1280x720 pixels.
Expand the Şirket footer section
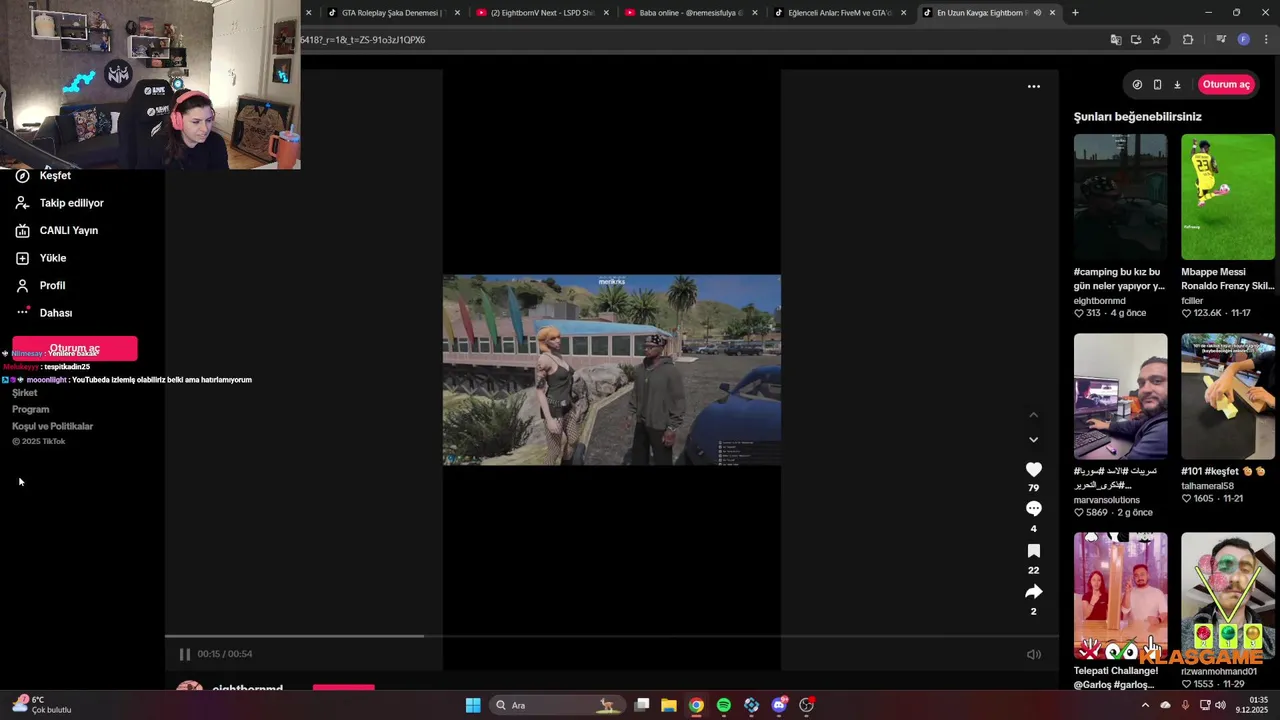(25, 393)
